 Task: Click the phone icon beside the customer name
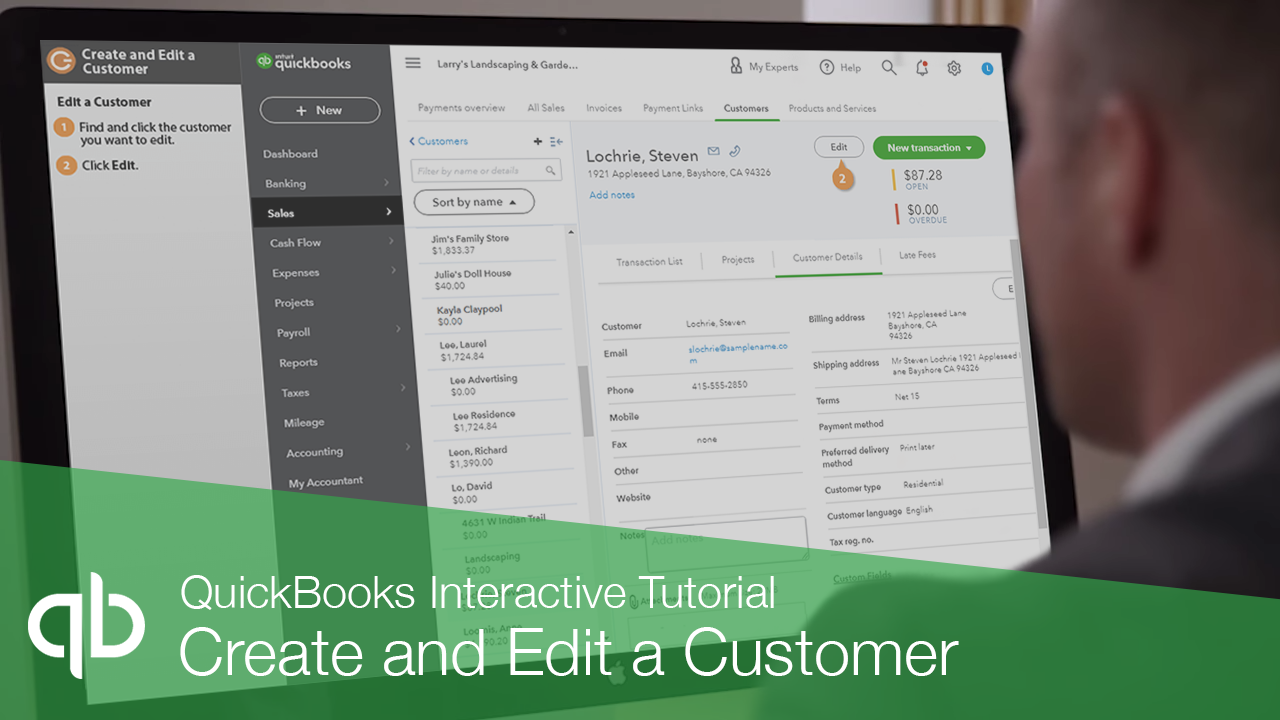736,153
